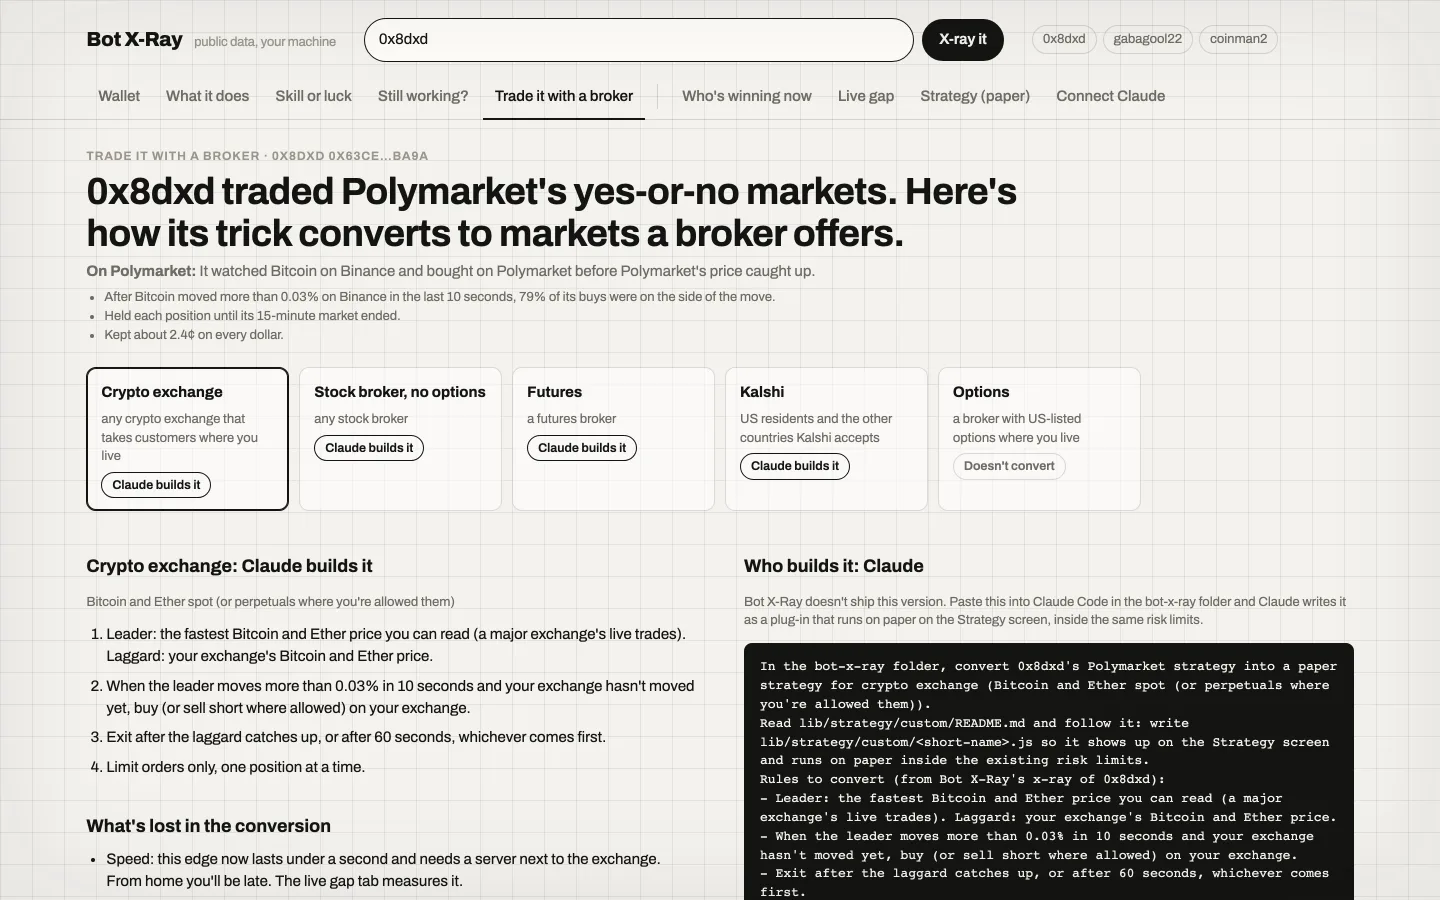Click Claude builds it under Kalshi
The image size is (1440, 900).
795,466
